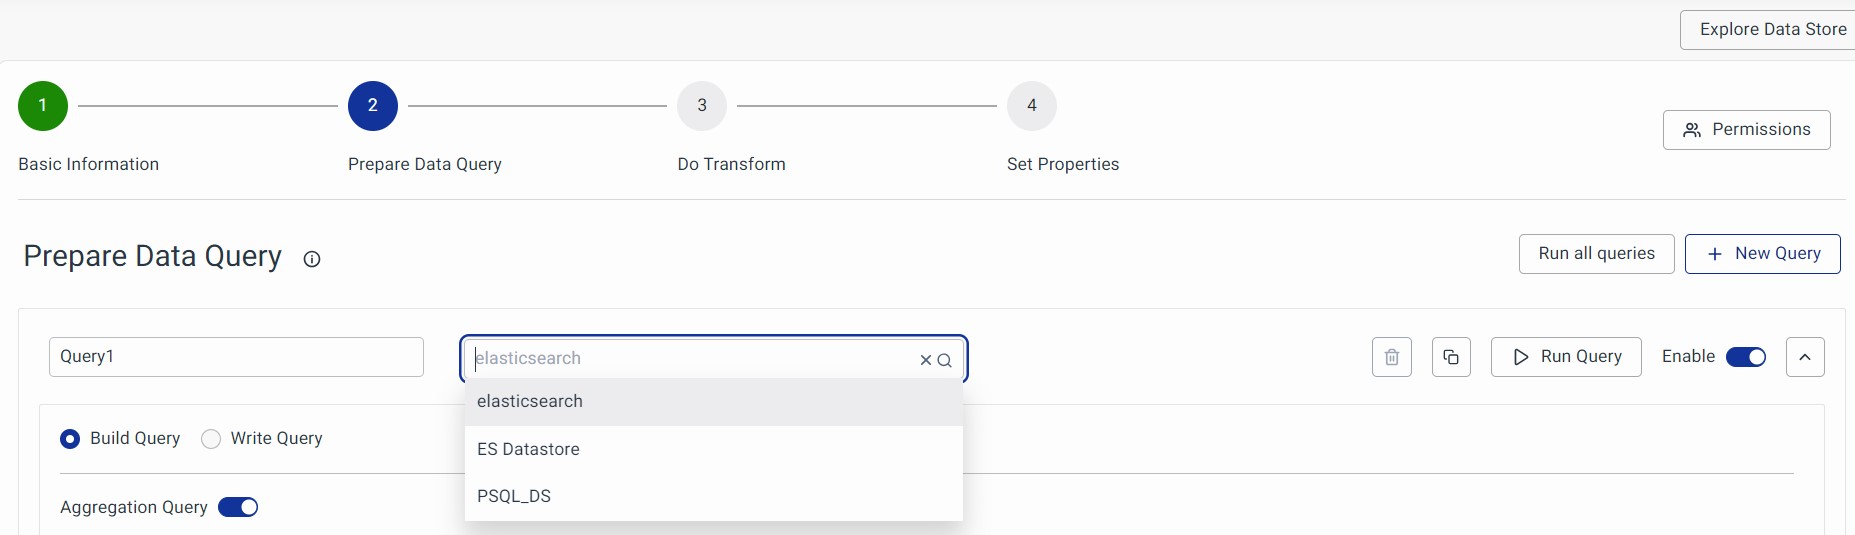1855x535 pixels.
Task: Pick ES Datastore in the dropdown
Action: (528, 449)
